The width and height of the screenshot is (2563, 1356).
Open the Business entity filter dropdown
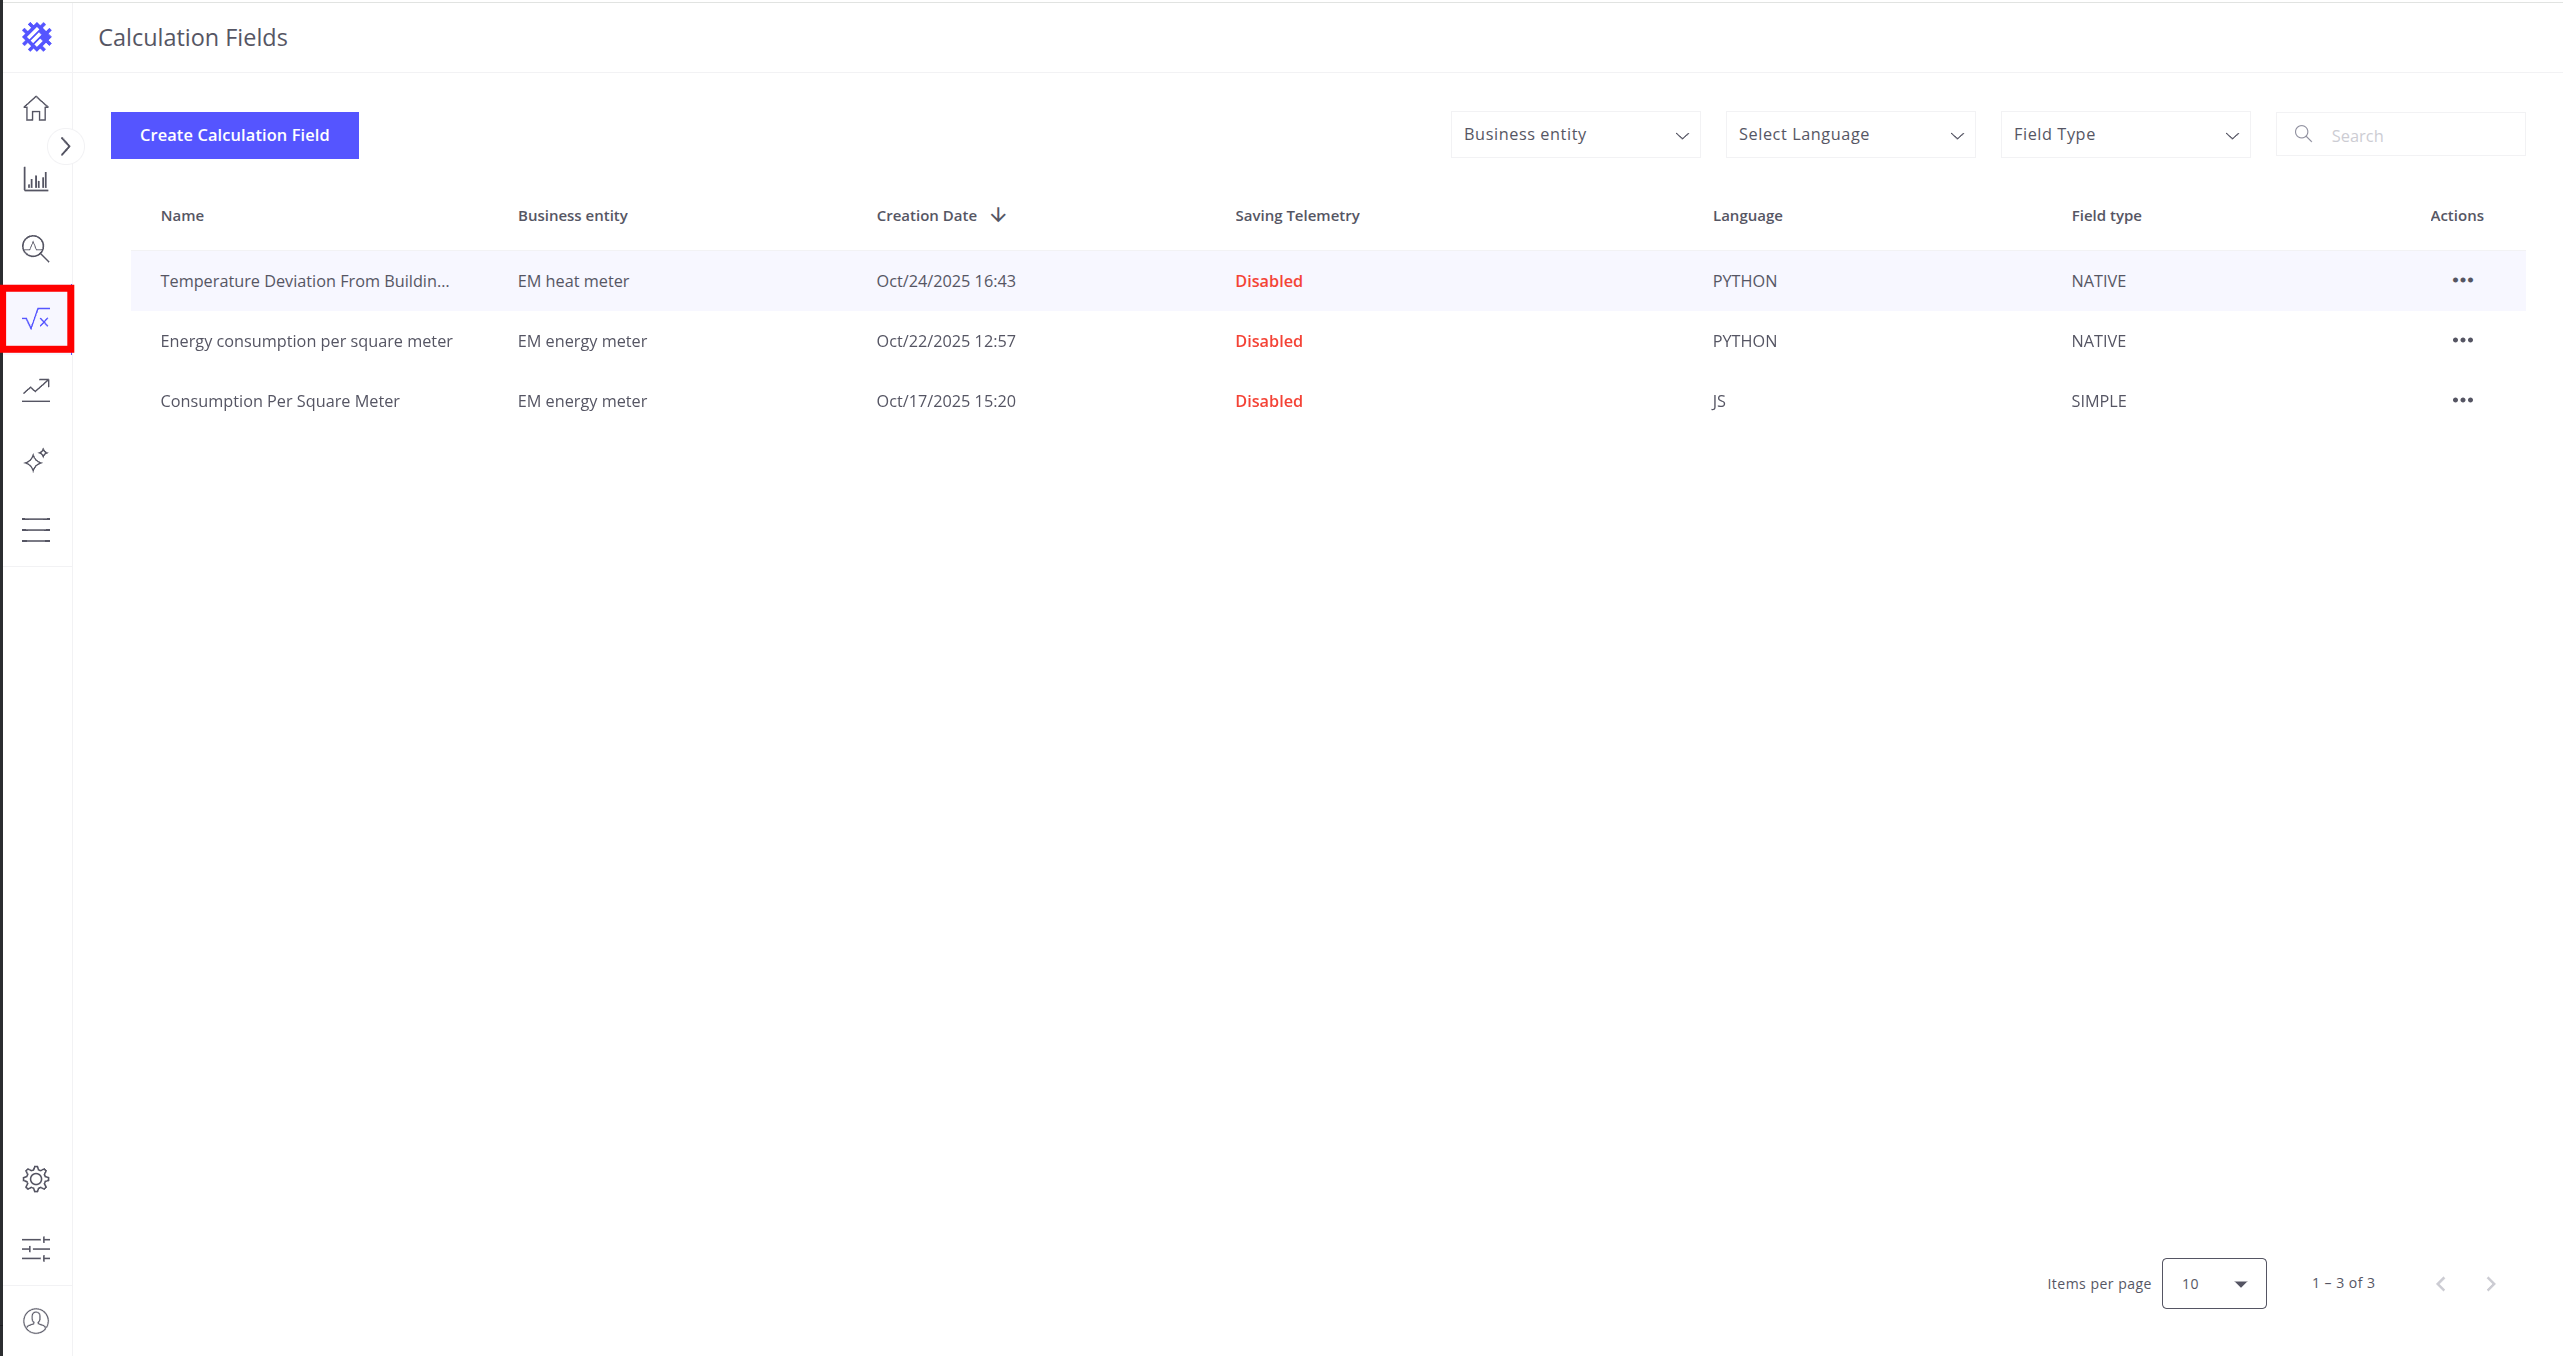(1575, 134)
